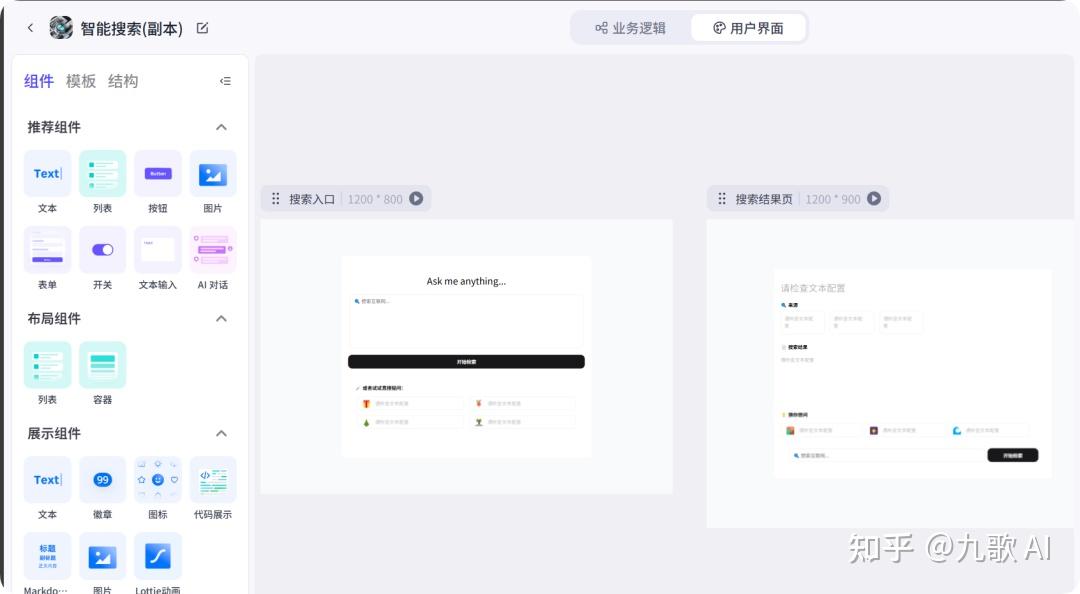Viewport: 1080px width, 594px height.
Task: Switch to the 用户界面 tab
Action: 748,28
